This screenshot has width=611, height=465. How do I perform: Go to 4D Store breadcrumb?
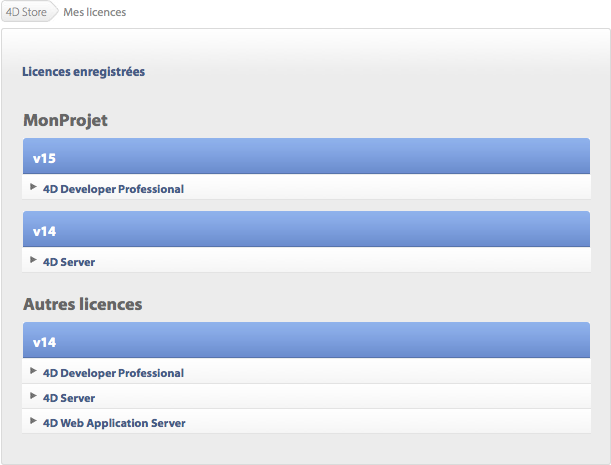(x=26, y=13)
